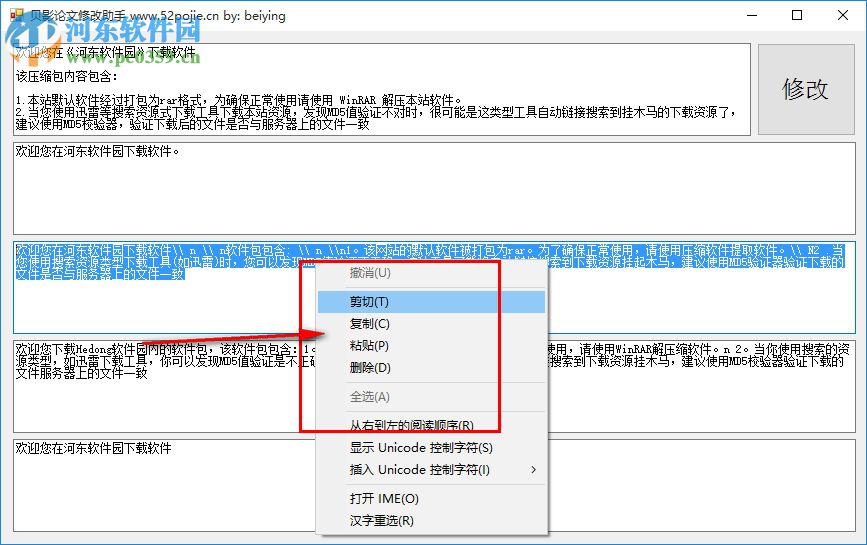Select 粘贴(P) in the context menu
This screenshot has height=545, width=867.
(431, 346)
